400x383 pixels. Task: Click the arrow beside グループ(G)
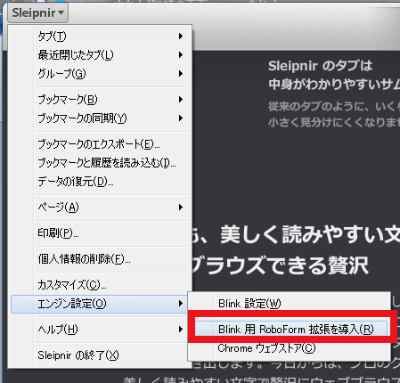(180, 73)
